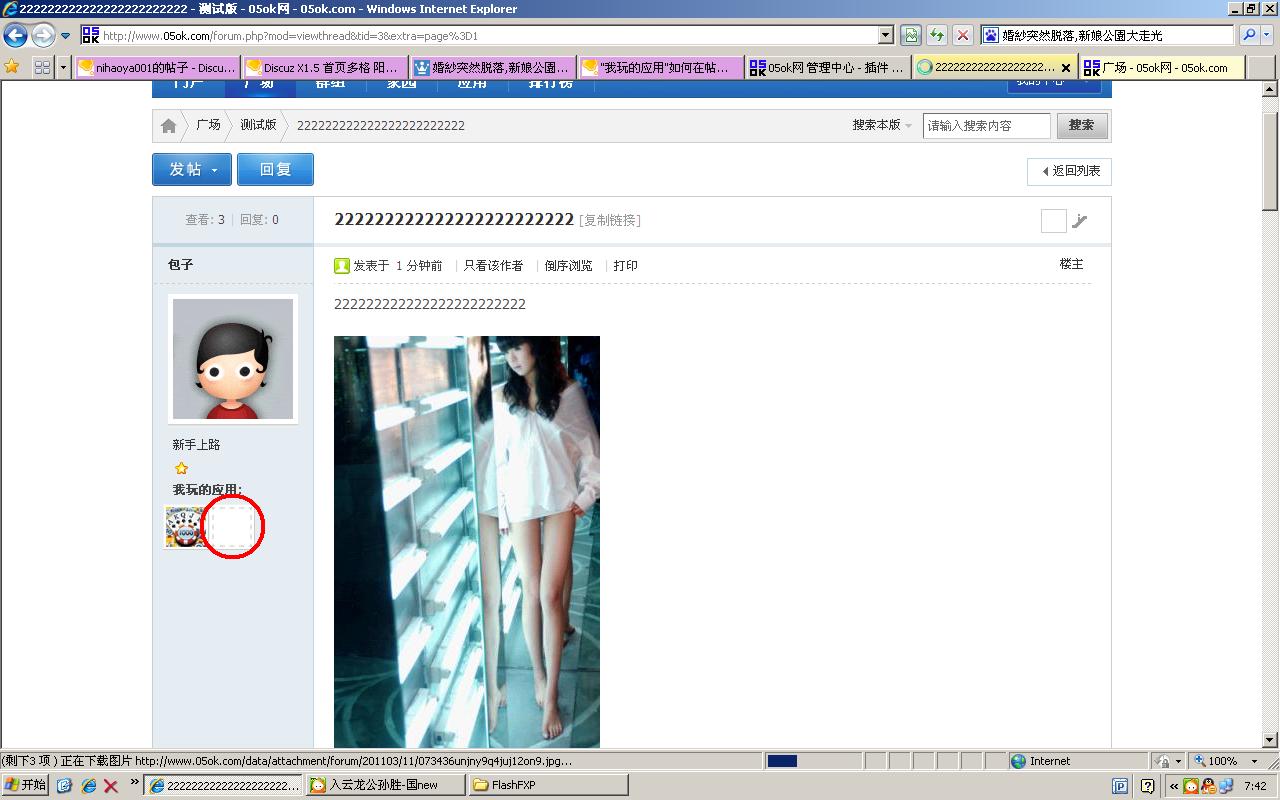Refresh the page with the green arrows icon
The height and width of the screenshot is (800, 1280).
coord(937,35)
